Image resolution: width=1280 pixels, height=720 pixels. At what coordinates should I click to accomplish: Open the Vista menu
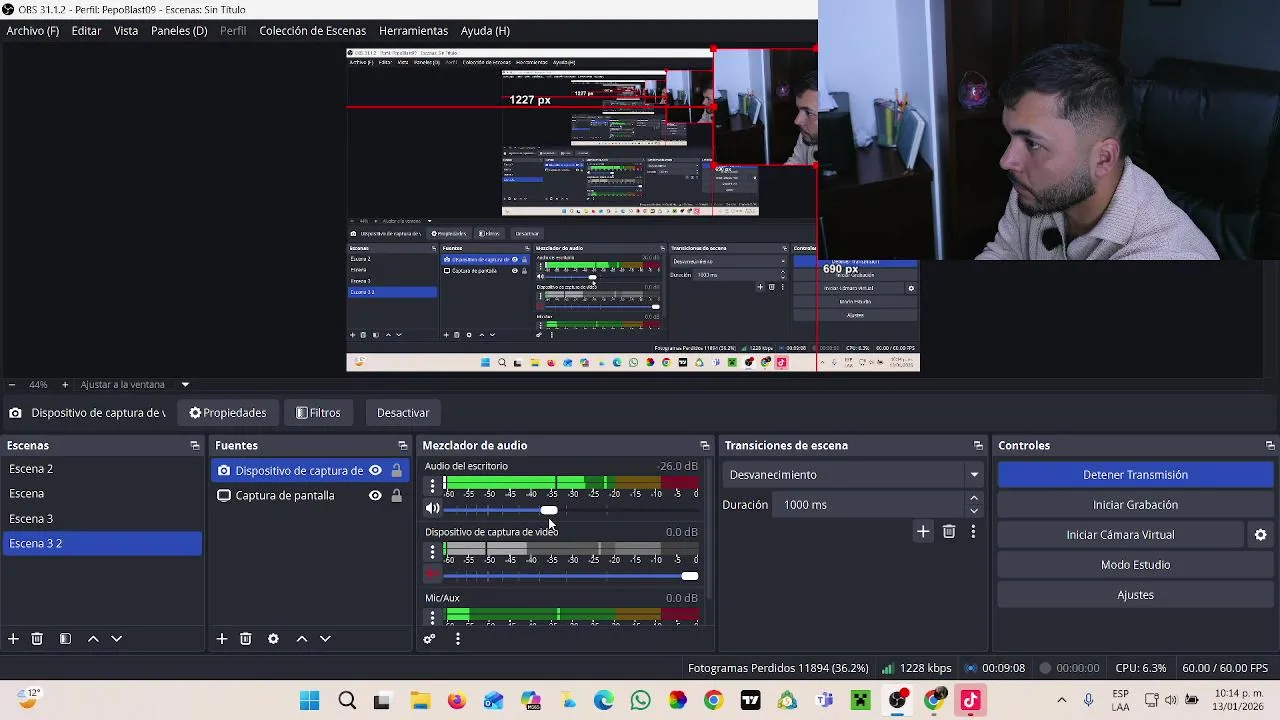click(x=126, y=31)
